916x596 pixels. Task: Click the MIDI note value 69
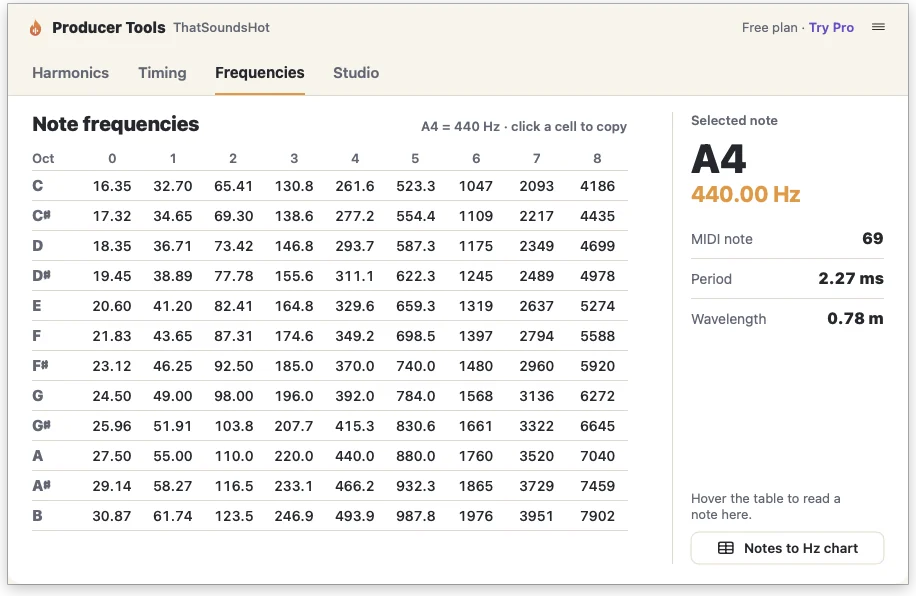coord(873,238)
